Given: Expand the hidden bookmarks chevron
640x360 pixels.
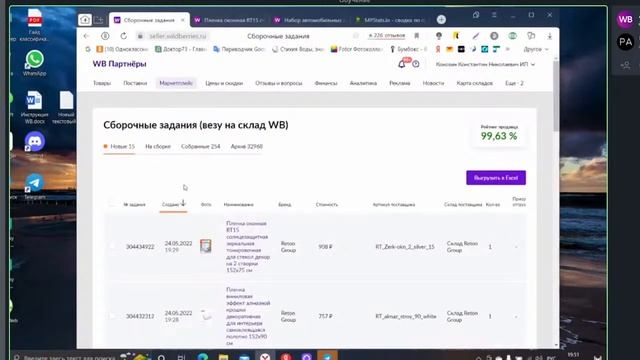Looking at the screenshot, I should click(508, 49).
